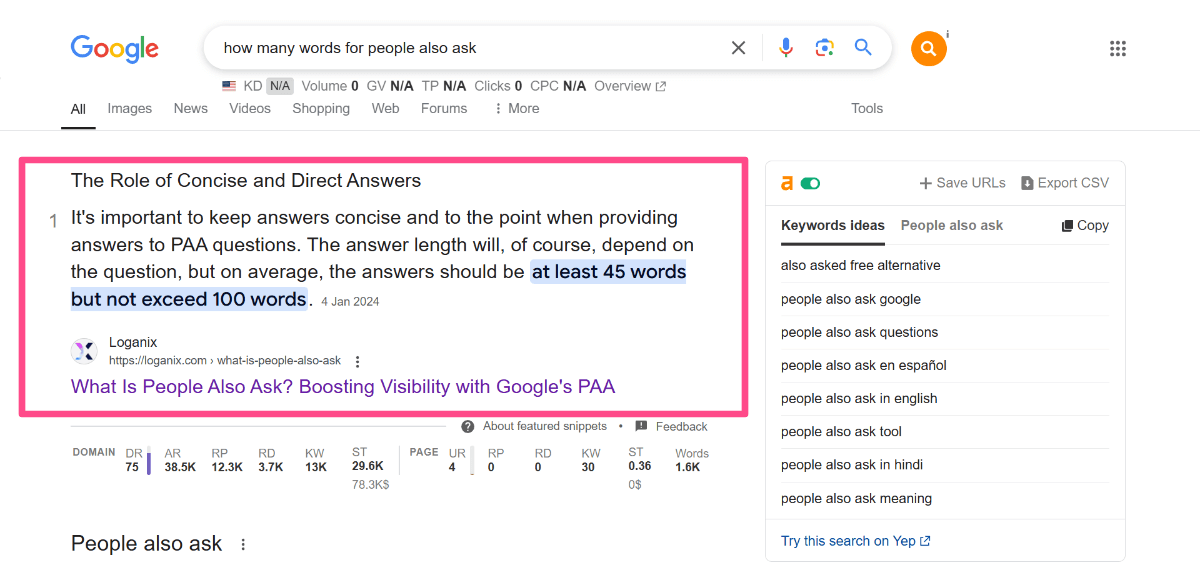
Task: Click inside the Google search query field
Action: click(470, 48)
